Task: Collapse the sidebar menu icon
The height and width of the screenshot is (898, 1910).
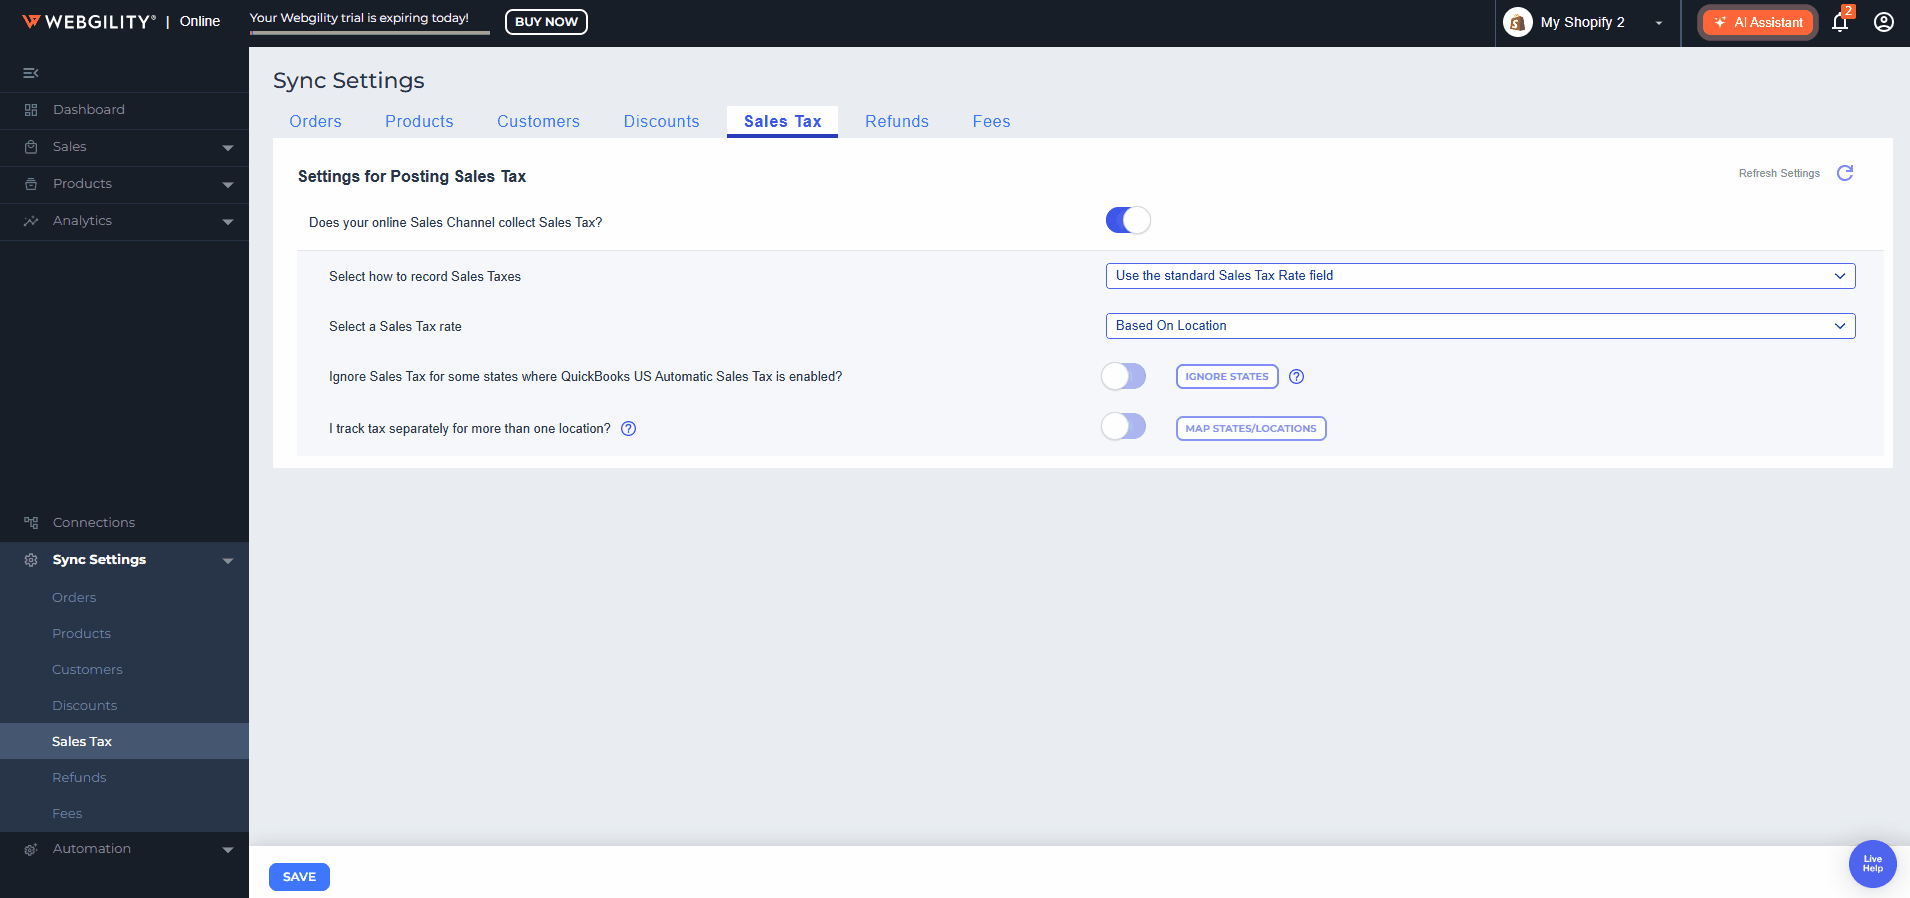Action: [31, 73]
